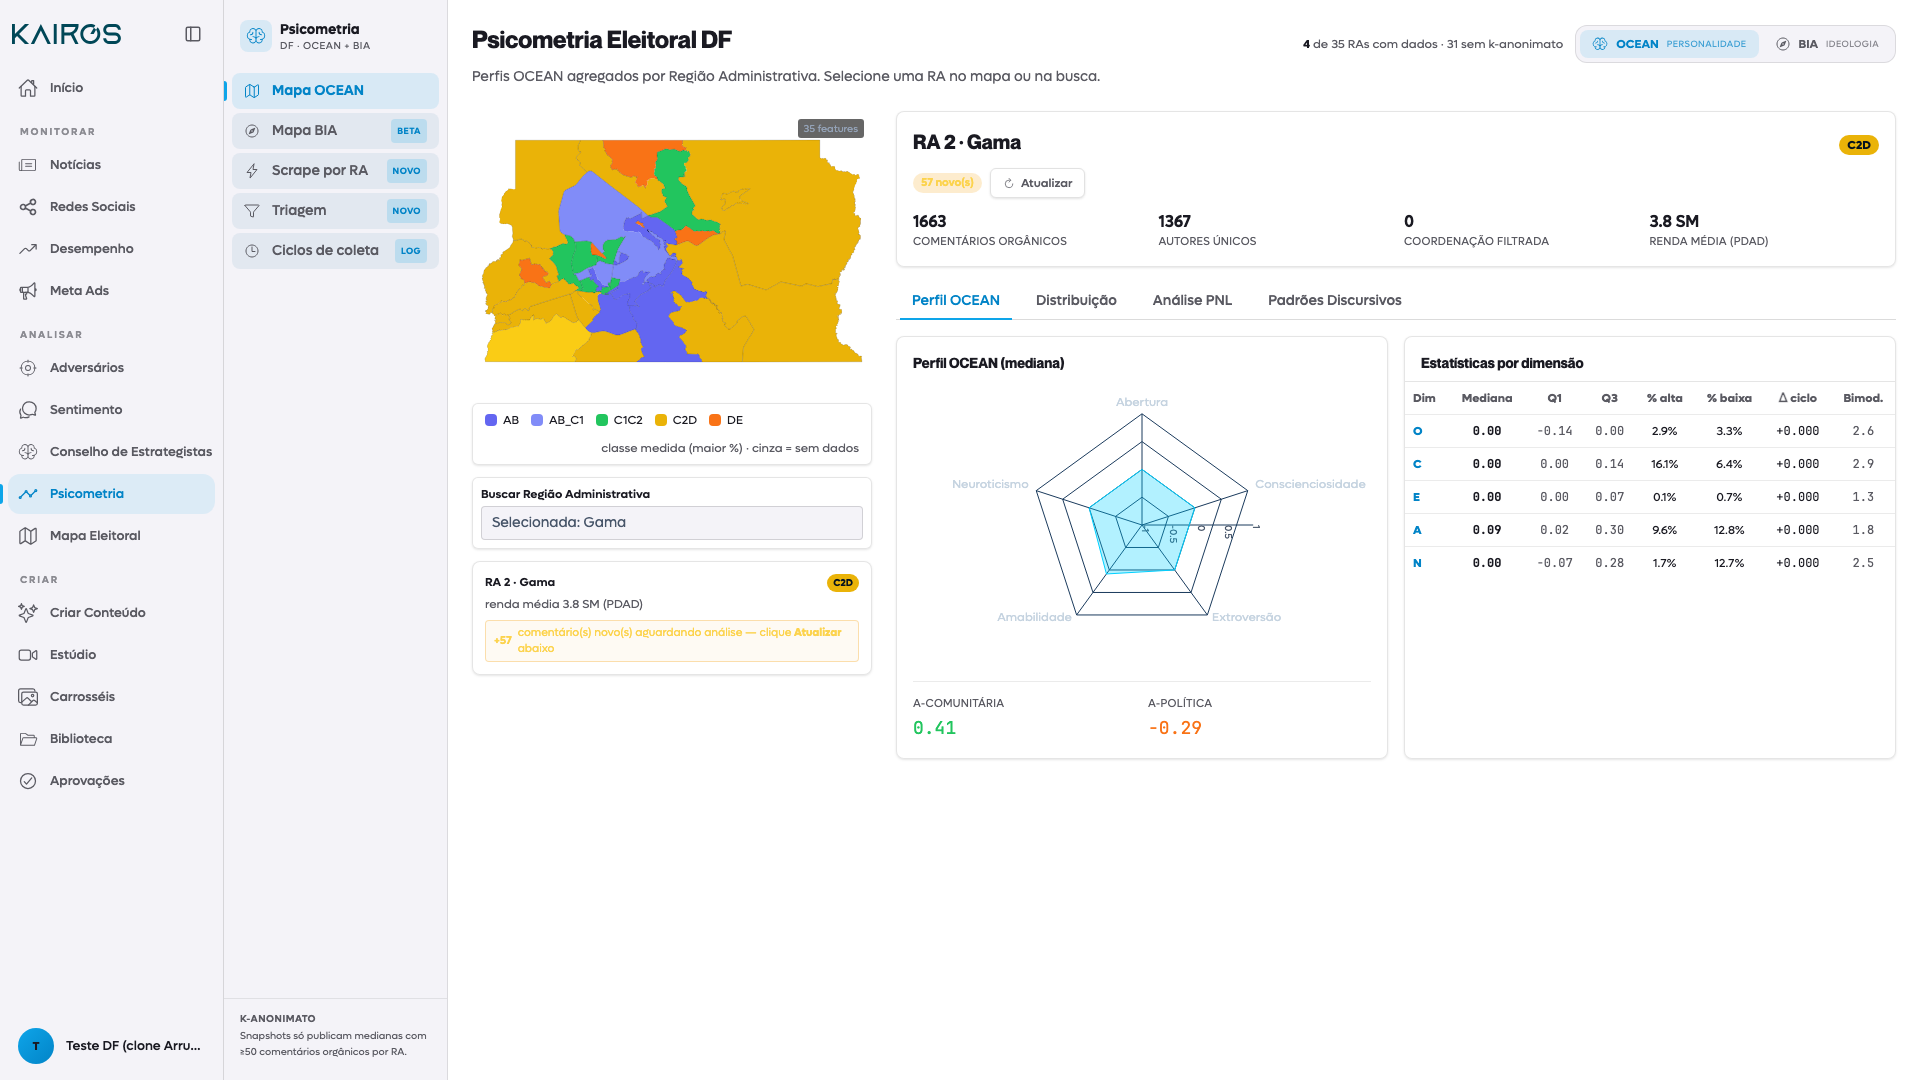
Task: Open Biblioteca folder icon
Action: [28, 739]
